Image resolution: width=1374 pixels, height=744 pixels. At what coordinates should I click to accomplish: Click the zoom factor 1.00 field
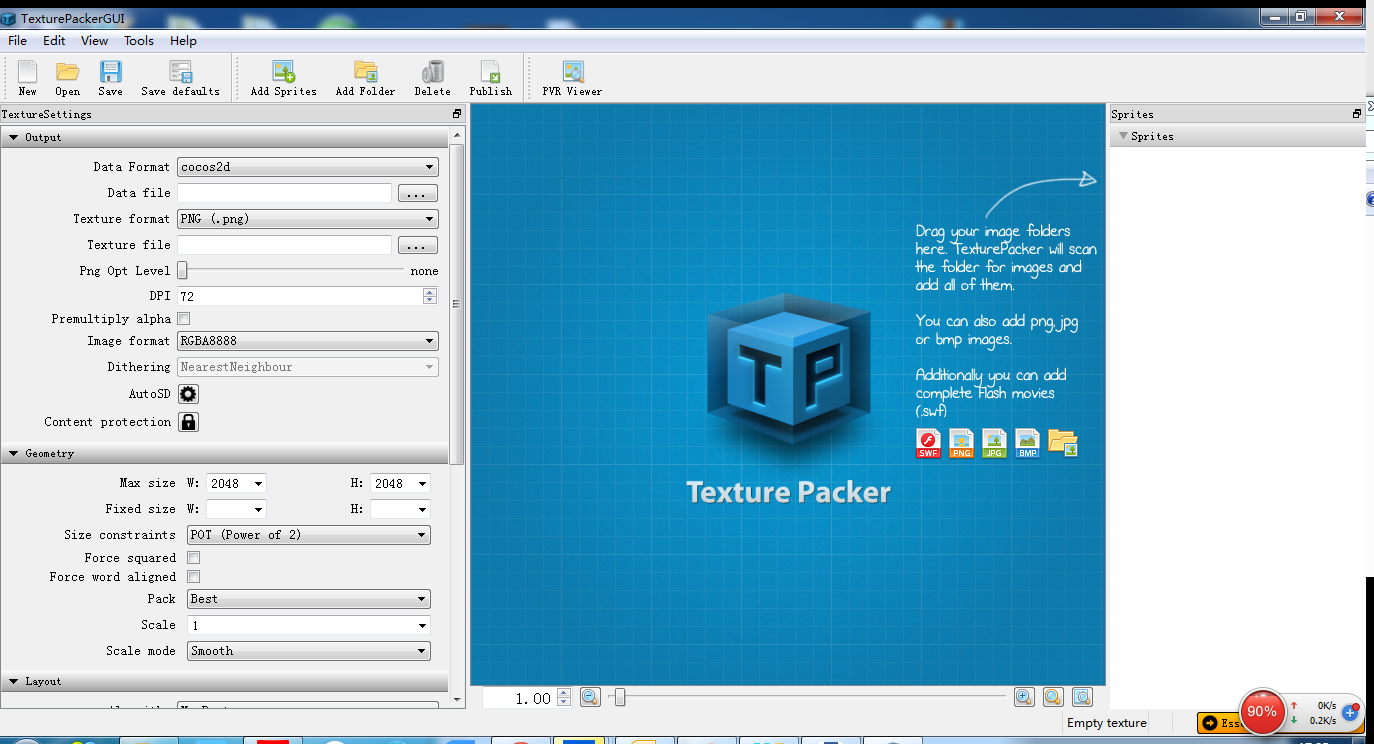pos(520,698)
